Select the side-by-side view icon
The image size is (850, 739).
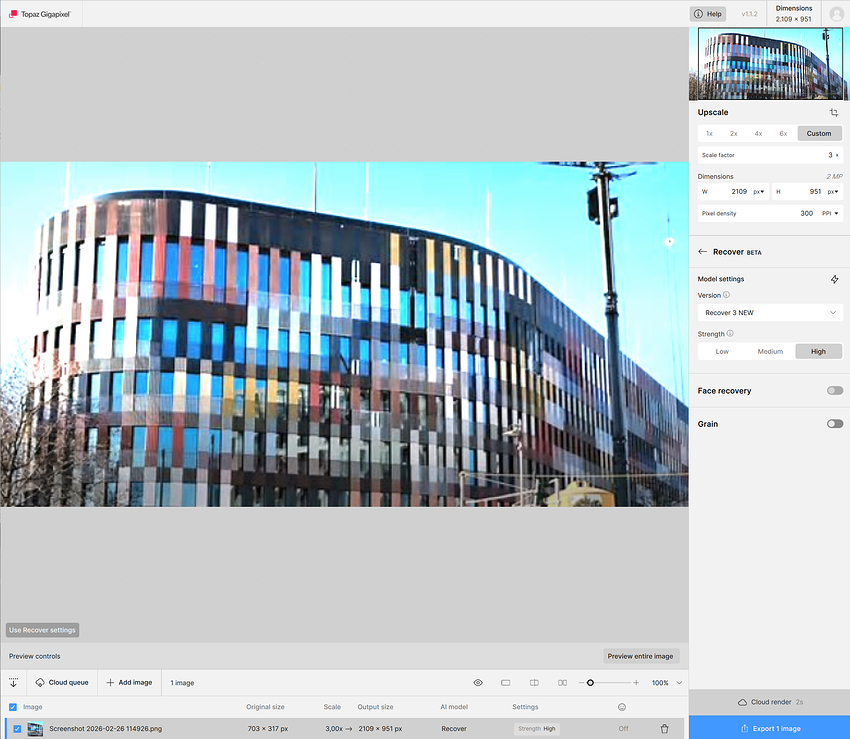[x=562, y=682]
